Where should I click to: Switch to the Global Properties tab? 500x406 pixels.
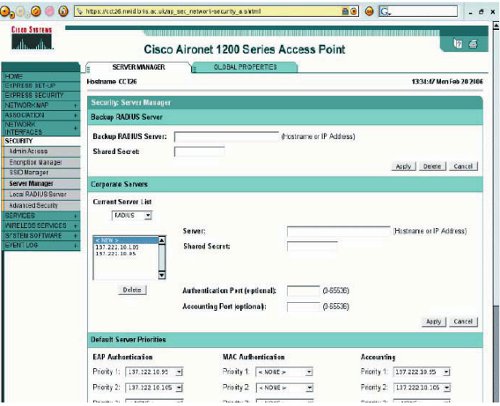tap(245, 67)
